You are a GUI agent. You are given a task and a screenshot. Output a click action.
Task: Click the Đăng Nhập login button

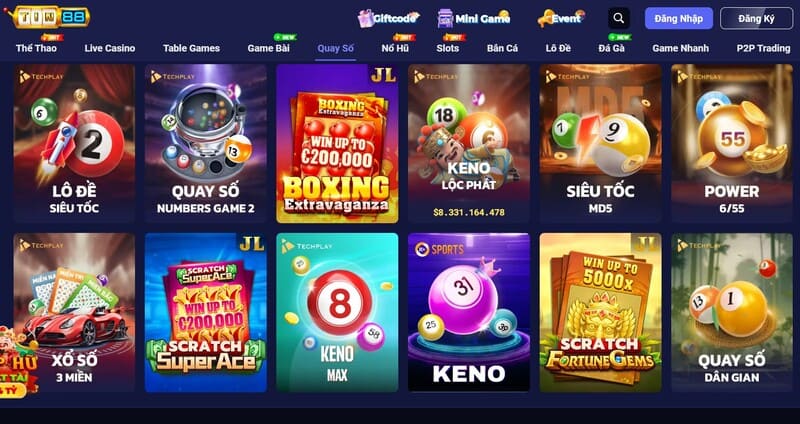tap(679, 18)
